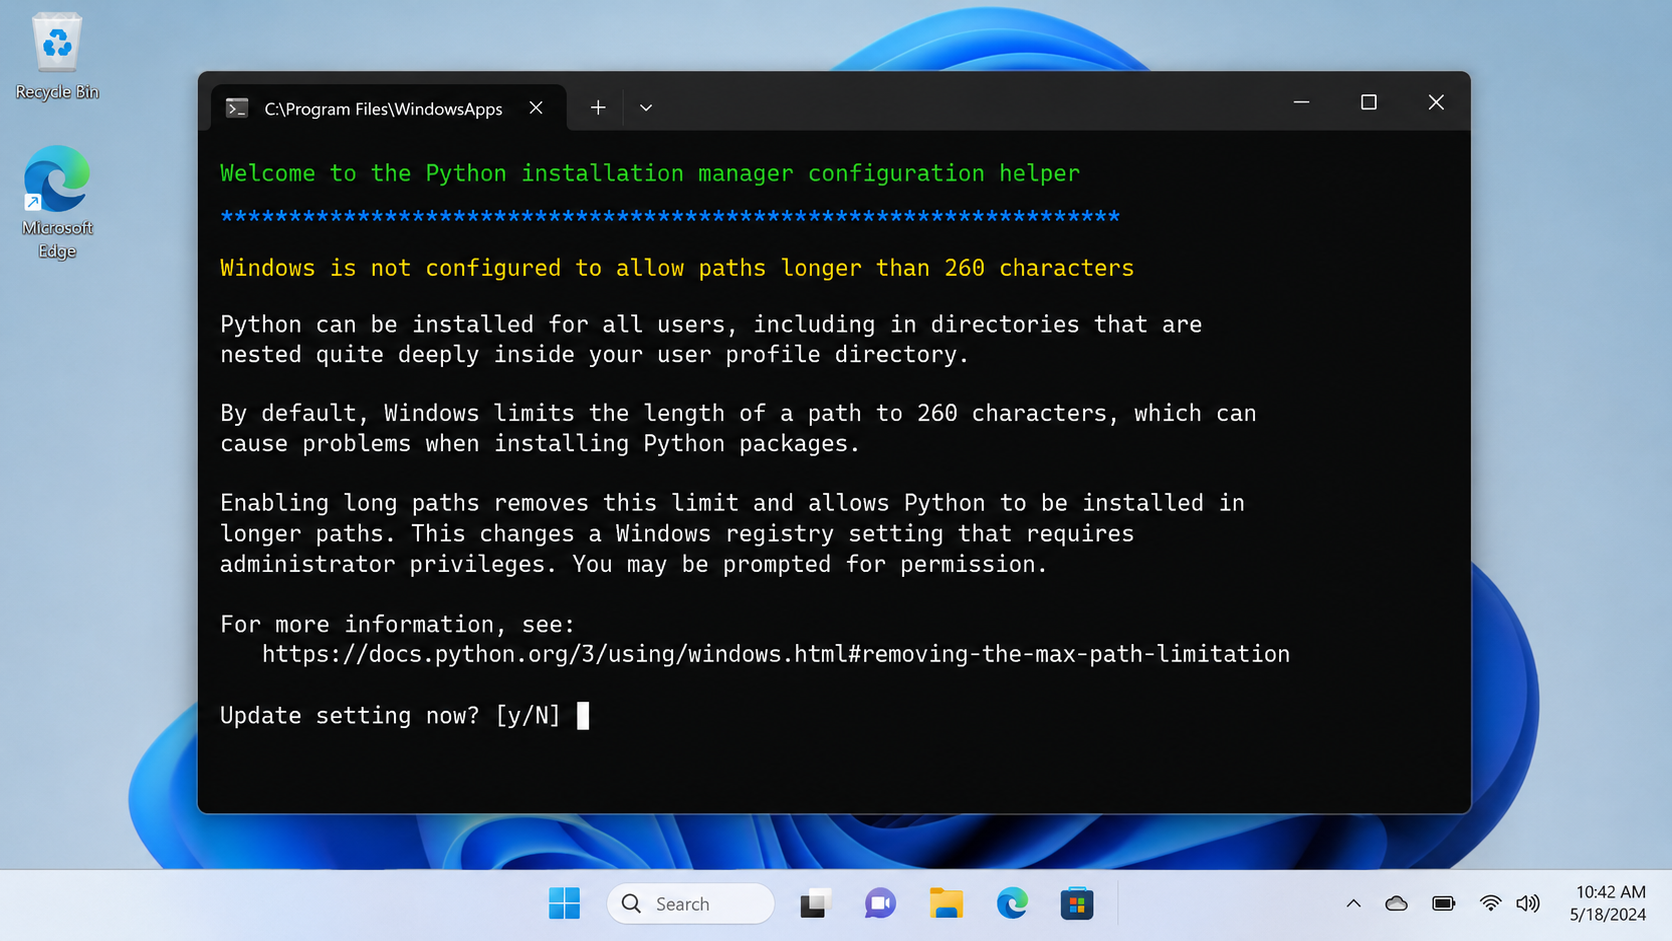Open the docs.python.org max-path-limitation link

[775, 654]
